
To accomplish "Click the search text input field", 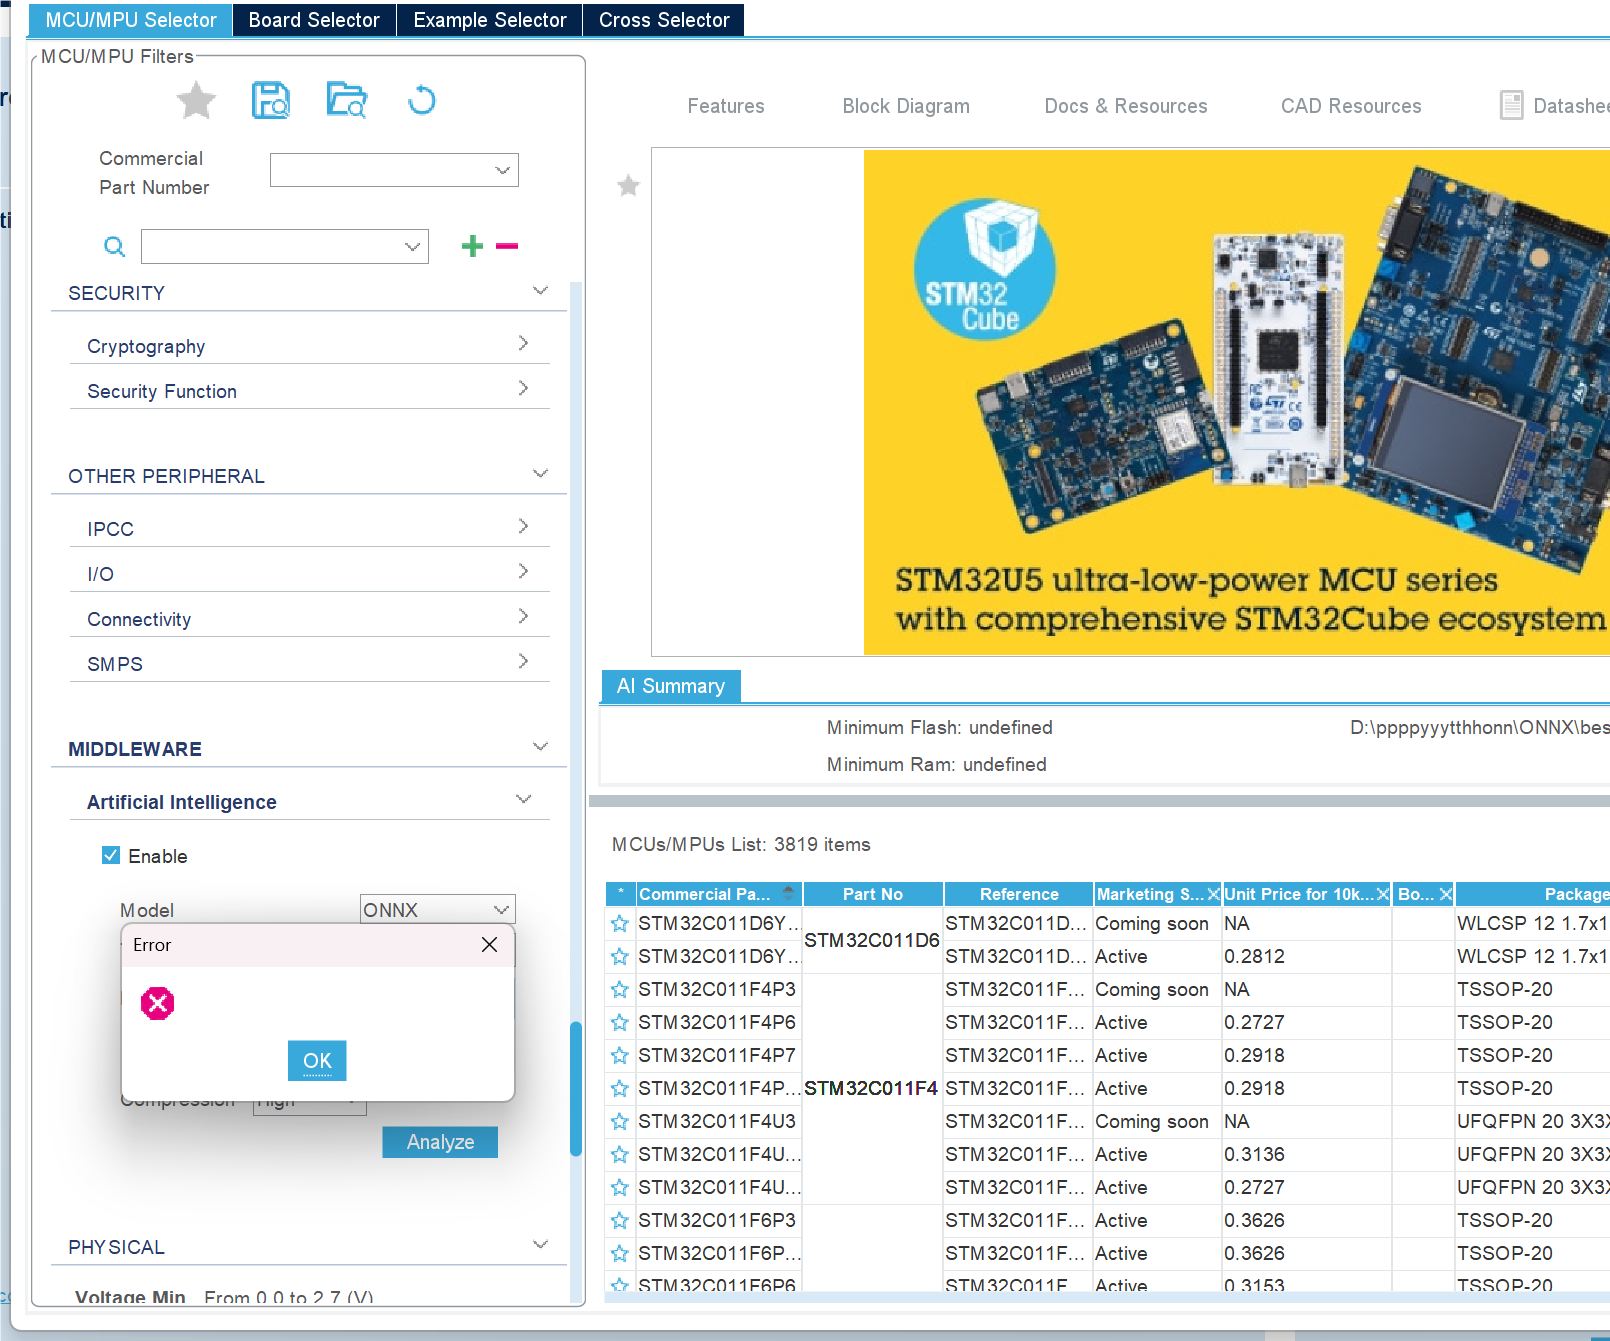I will 270,246.
